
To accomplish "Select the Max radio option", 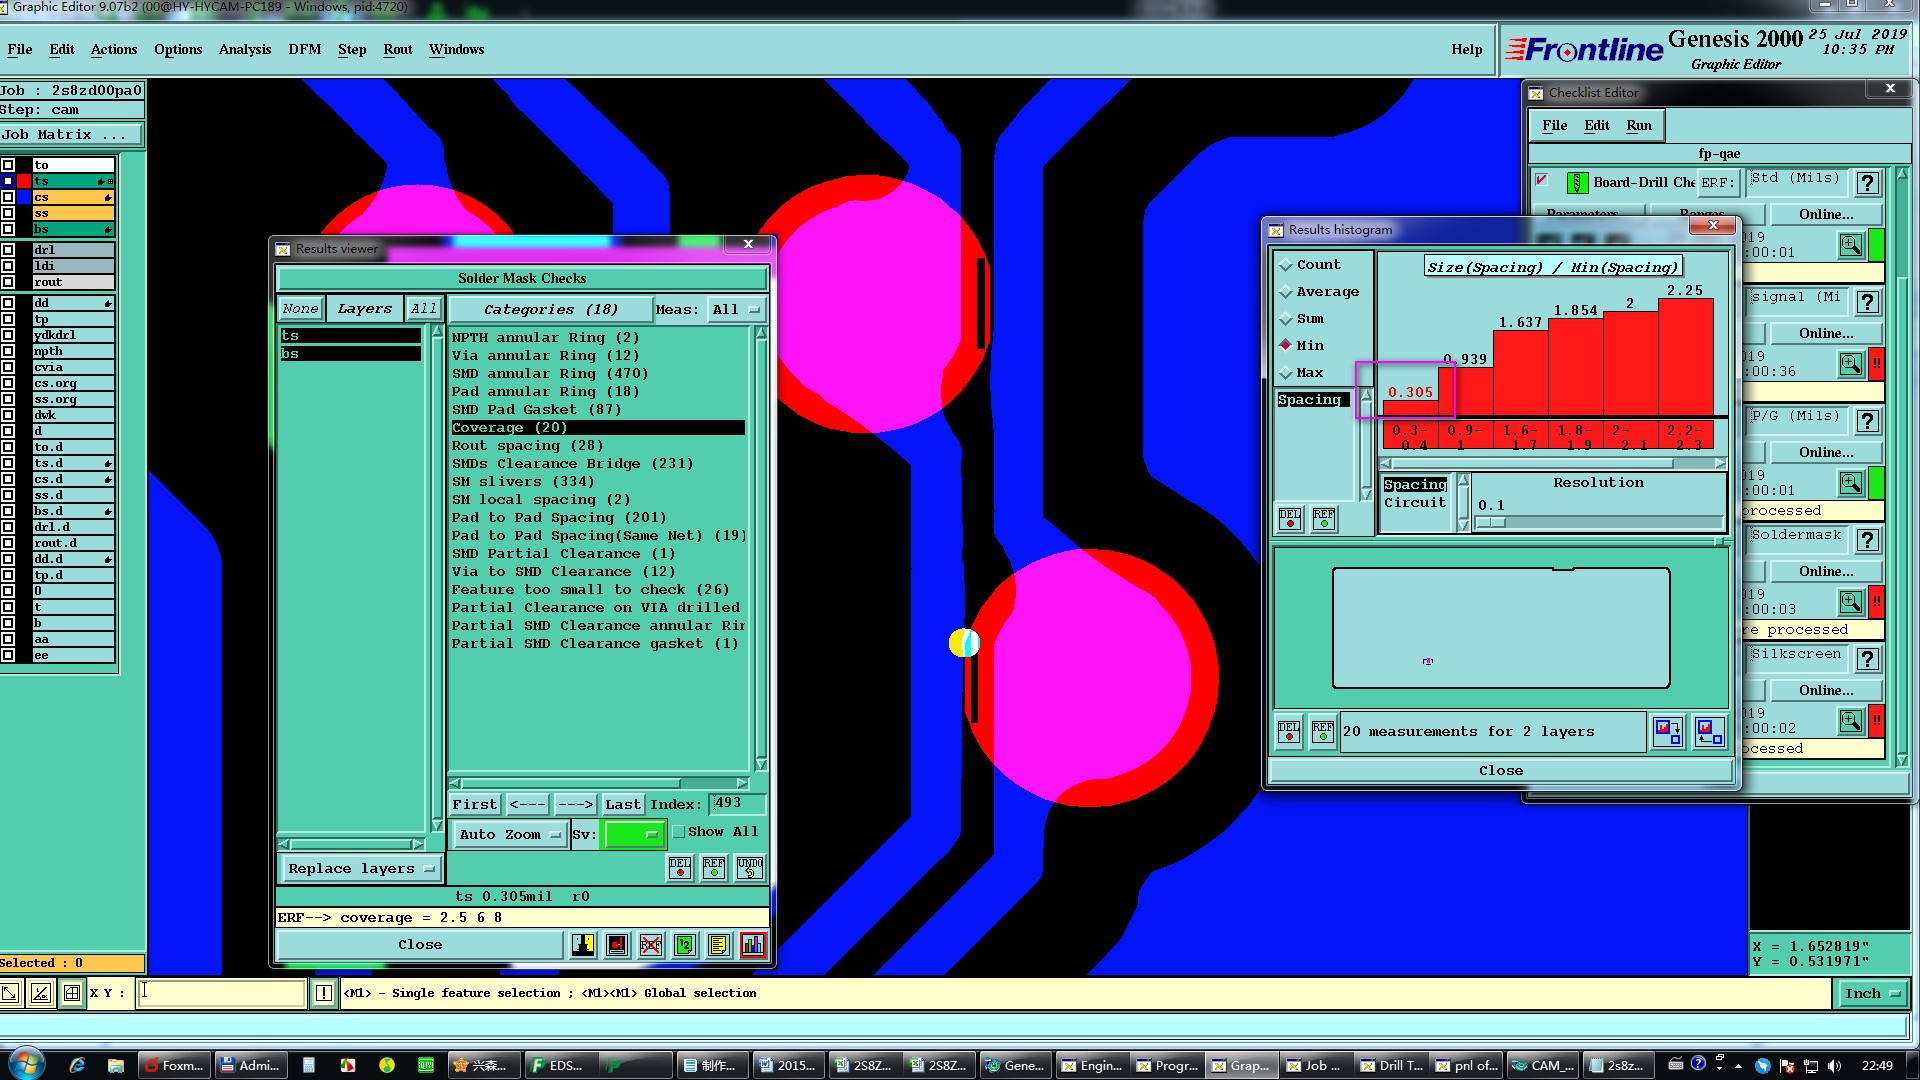I will pos(1286,373).
